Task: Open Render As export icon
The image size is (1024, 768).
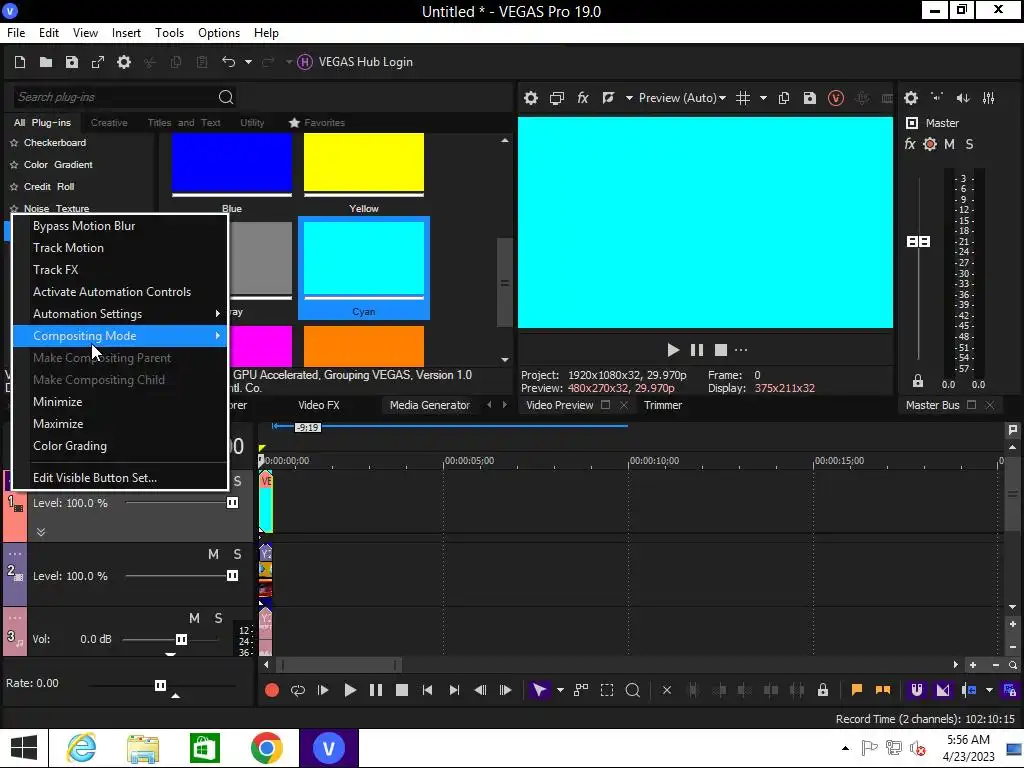Action: pos(98,62)
